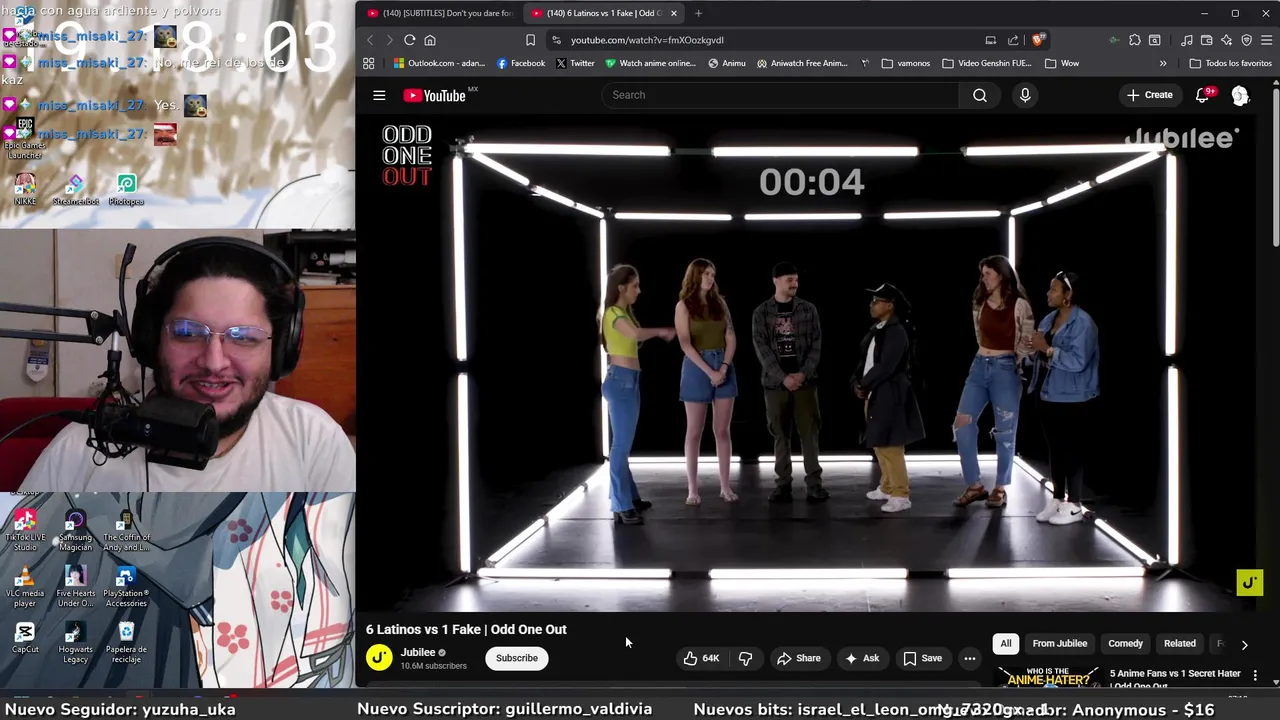Open the Jubilee channel name link
The image size is (1280, 720).
[418, 652]
